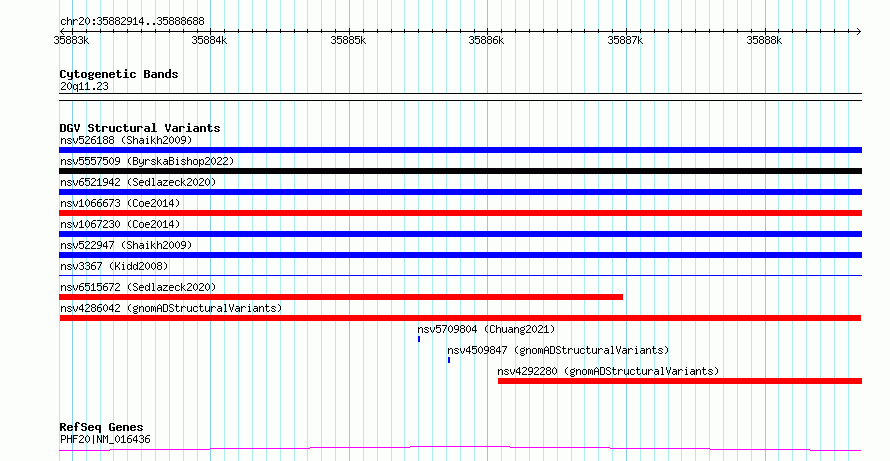This screenshot has height=461, width=890.
Task: Click the magenta PHF20 gene line
Action: [x=460, y=449]
